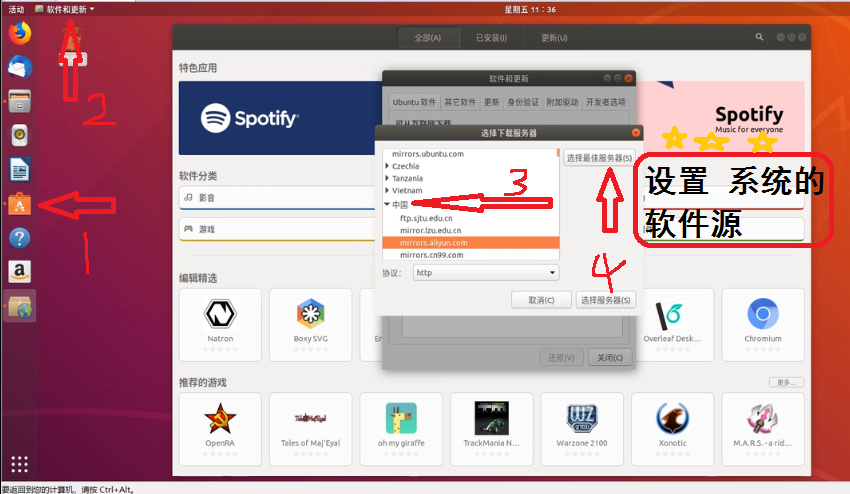The width and height of the screenshot is (850, 494).
Task: Show applications grid at dock bottom
Action: point(20,464)
